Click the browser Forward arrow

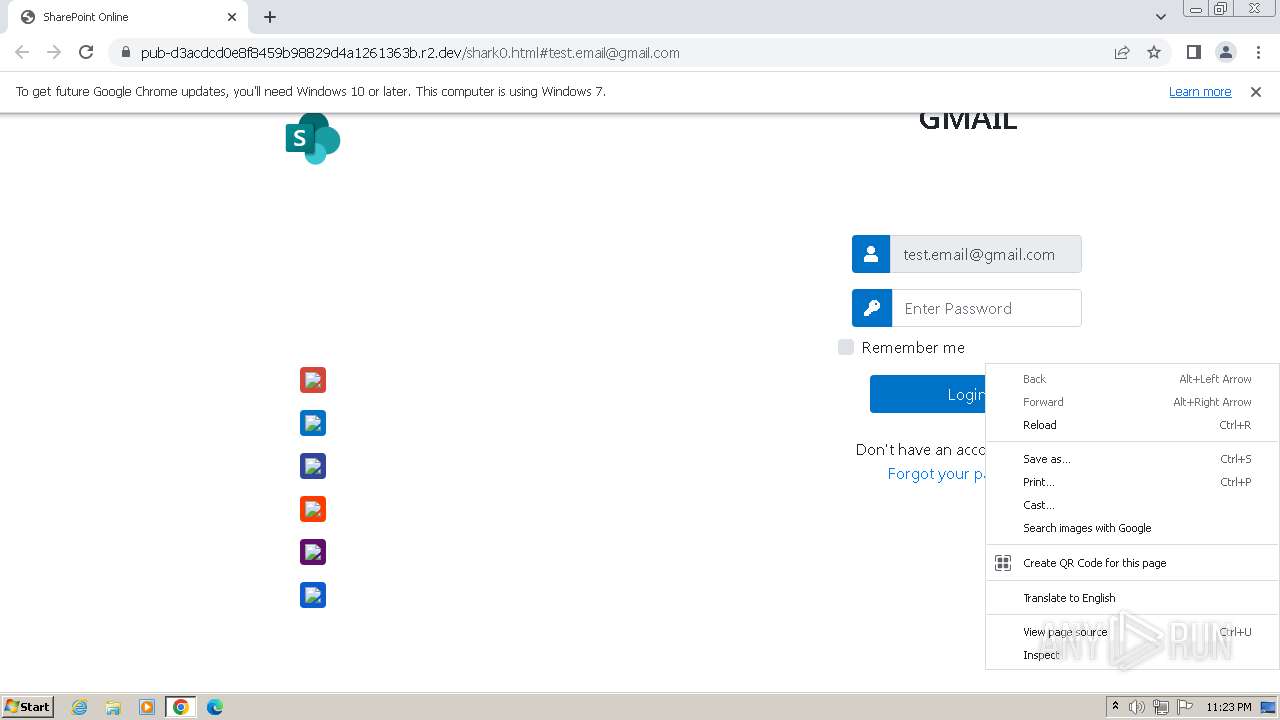pyautogui.click(x=54, y=53)
